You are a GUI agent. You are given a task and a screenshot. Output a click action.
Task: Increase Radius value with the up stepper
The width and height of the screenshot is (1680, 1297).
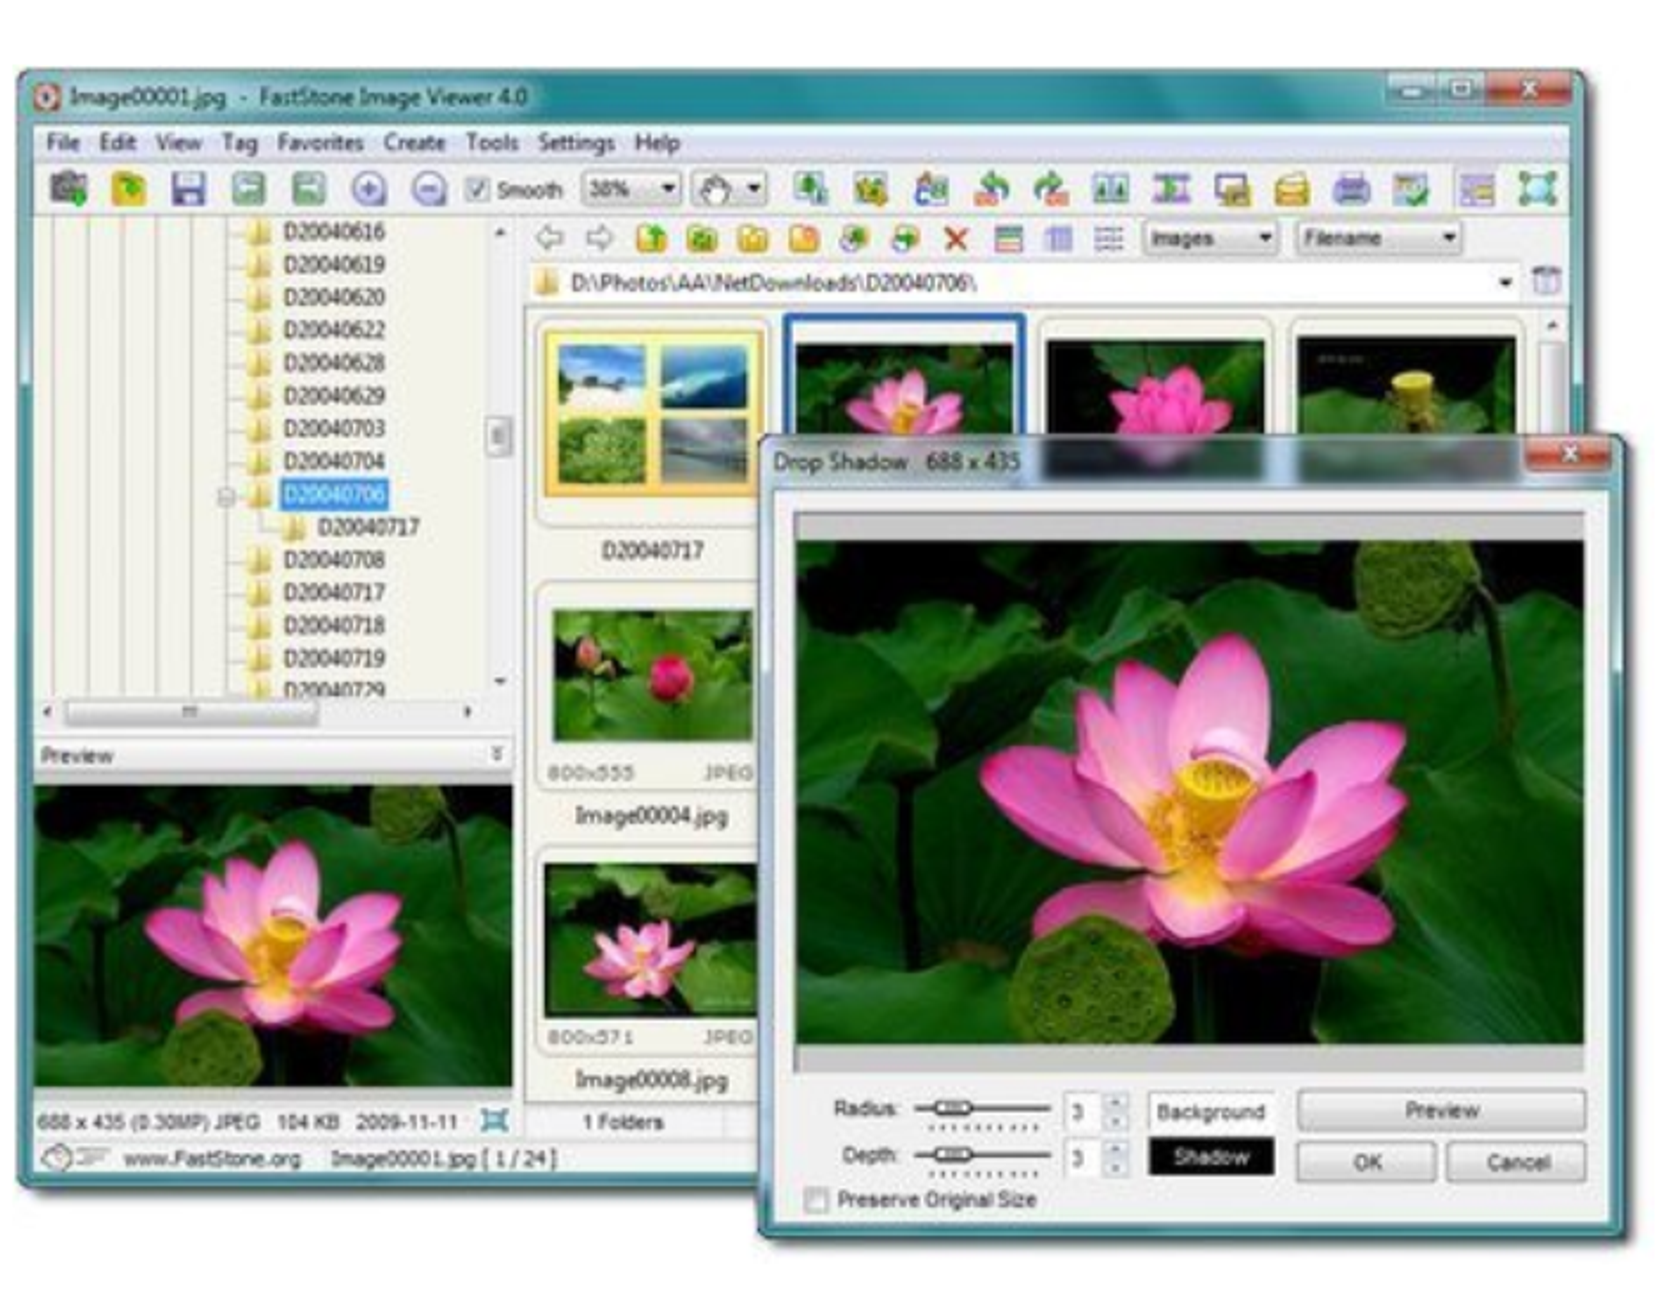tap(1115, 1102)
